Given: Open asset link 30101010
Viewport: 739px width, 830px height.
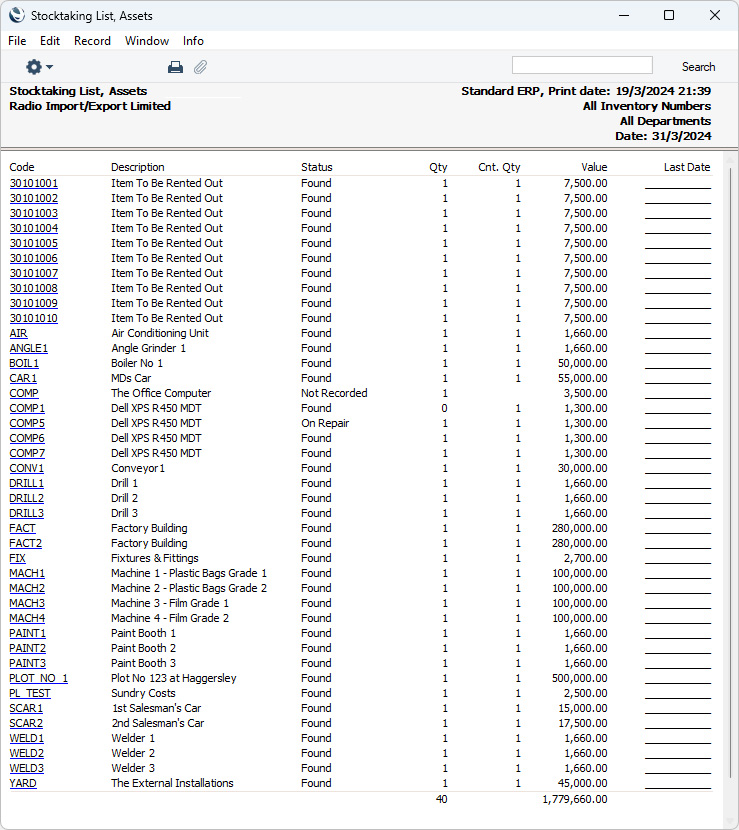Looking at the screenshot, I should tap(33, 319).
